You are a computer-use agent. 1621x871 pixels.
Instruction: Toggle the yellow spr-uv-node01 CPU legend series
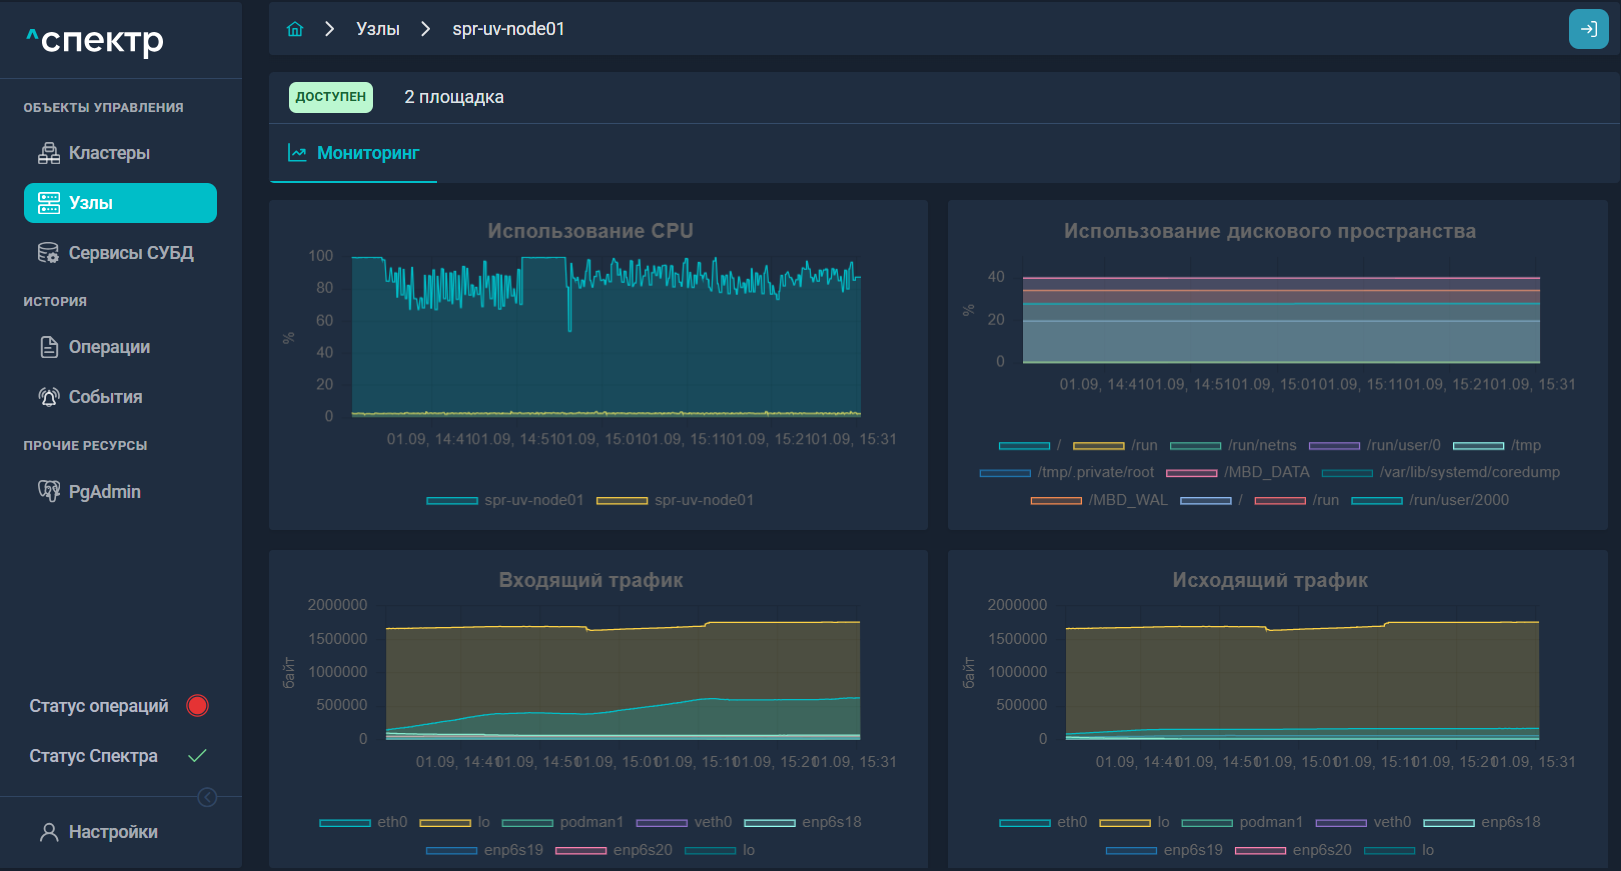pos(675,500)
